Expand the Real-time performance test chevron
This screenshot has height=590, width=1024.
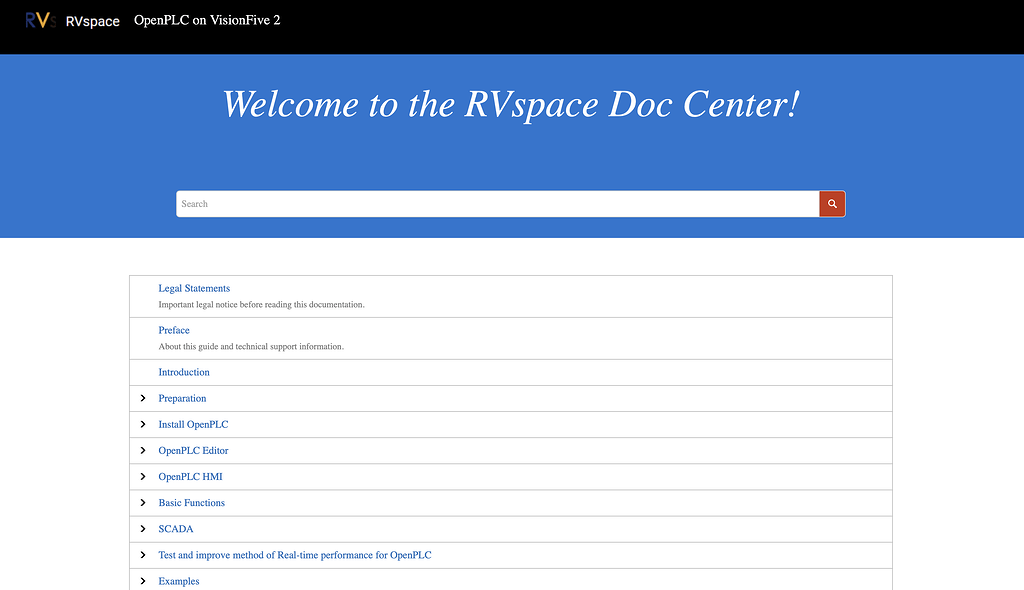(x=143, y=555)
